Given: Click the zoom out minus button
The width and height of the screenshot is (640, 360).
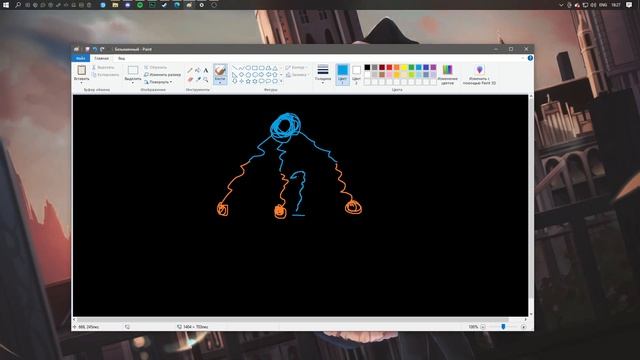Looking at the screenshot, I should tap(483, 327).
